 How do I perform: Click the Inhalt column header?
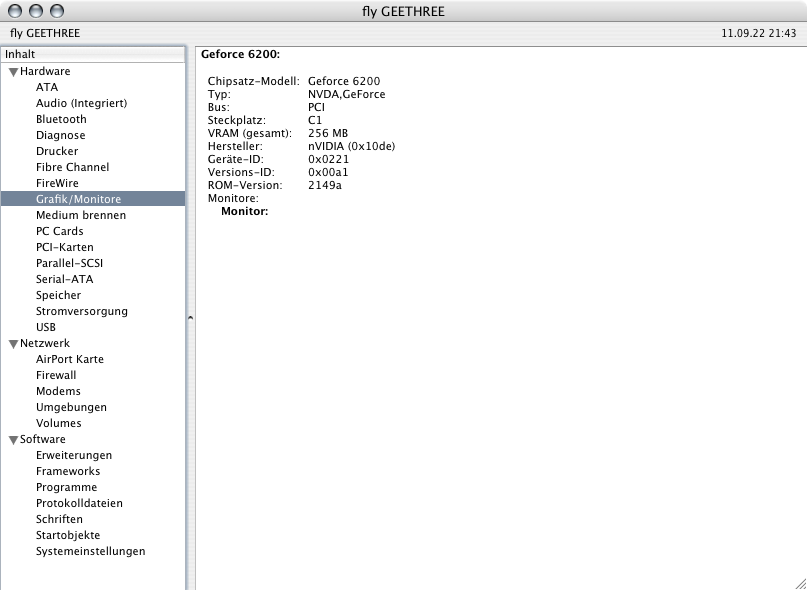[x=93, y=54]
